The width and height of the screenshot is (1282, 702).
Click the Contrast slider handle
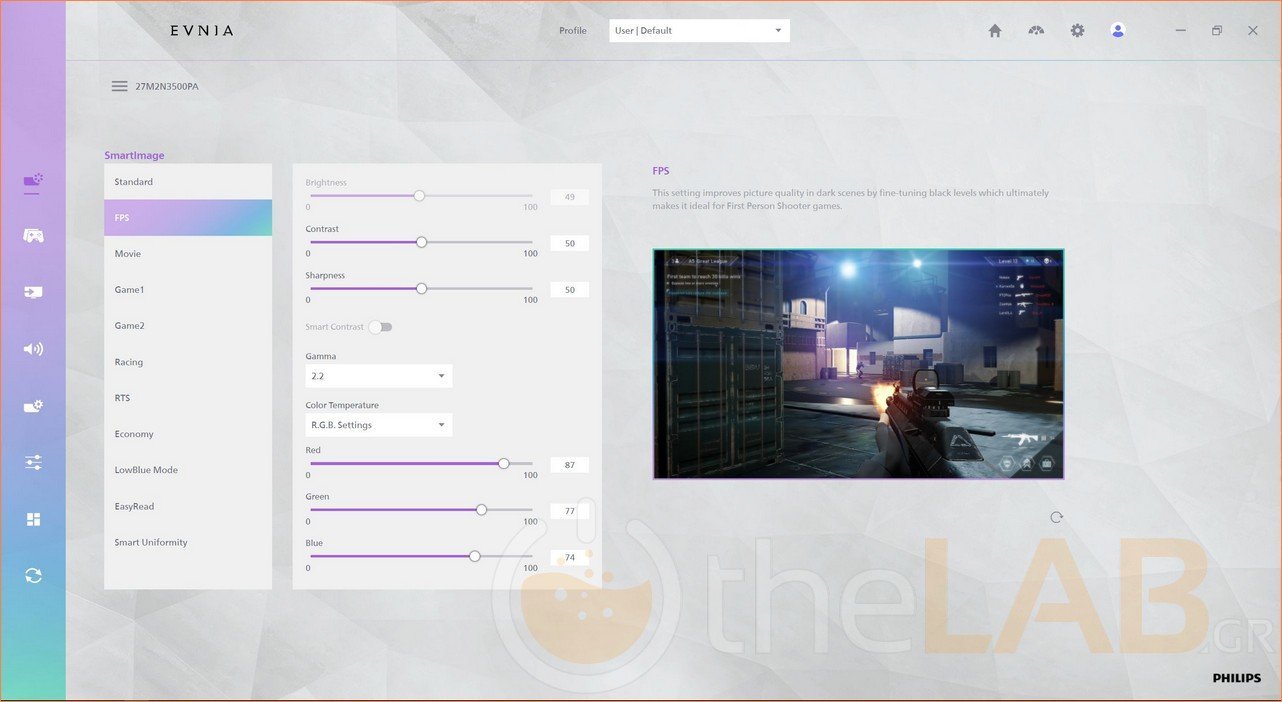click(x=421, y=242)
